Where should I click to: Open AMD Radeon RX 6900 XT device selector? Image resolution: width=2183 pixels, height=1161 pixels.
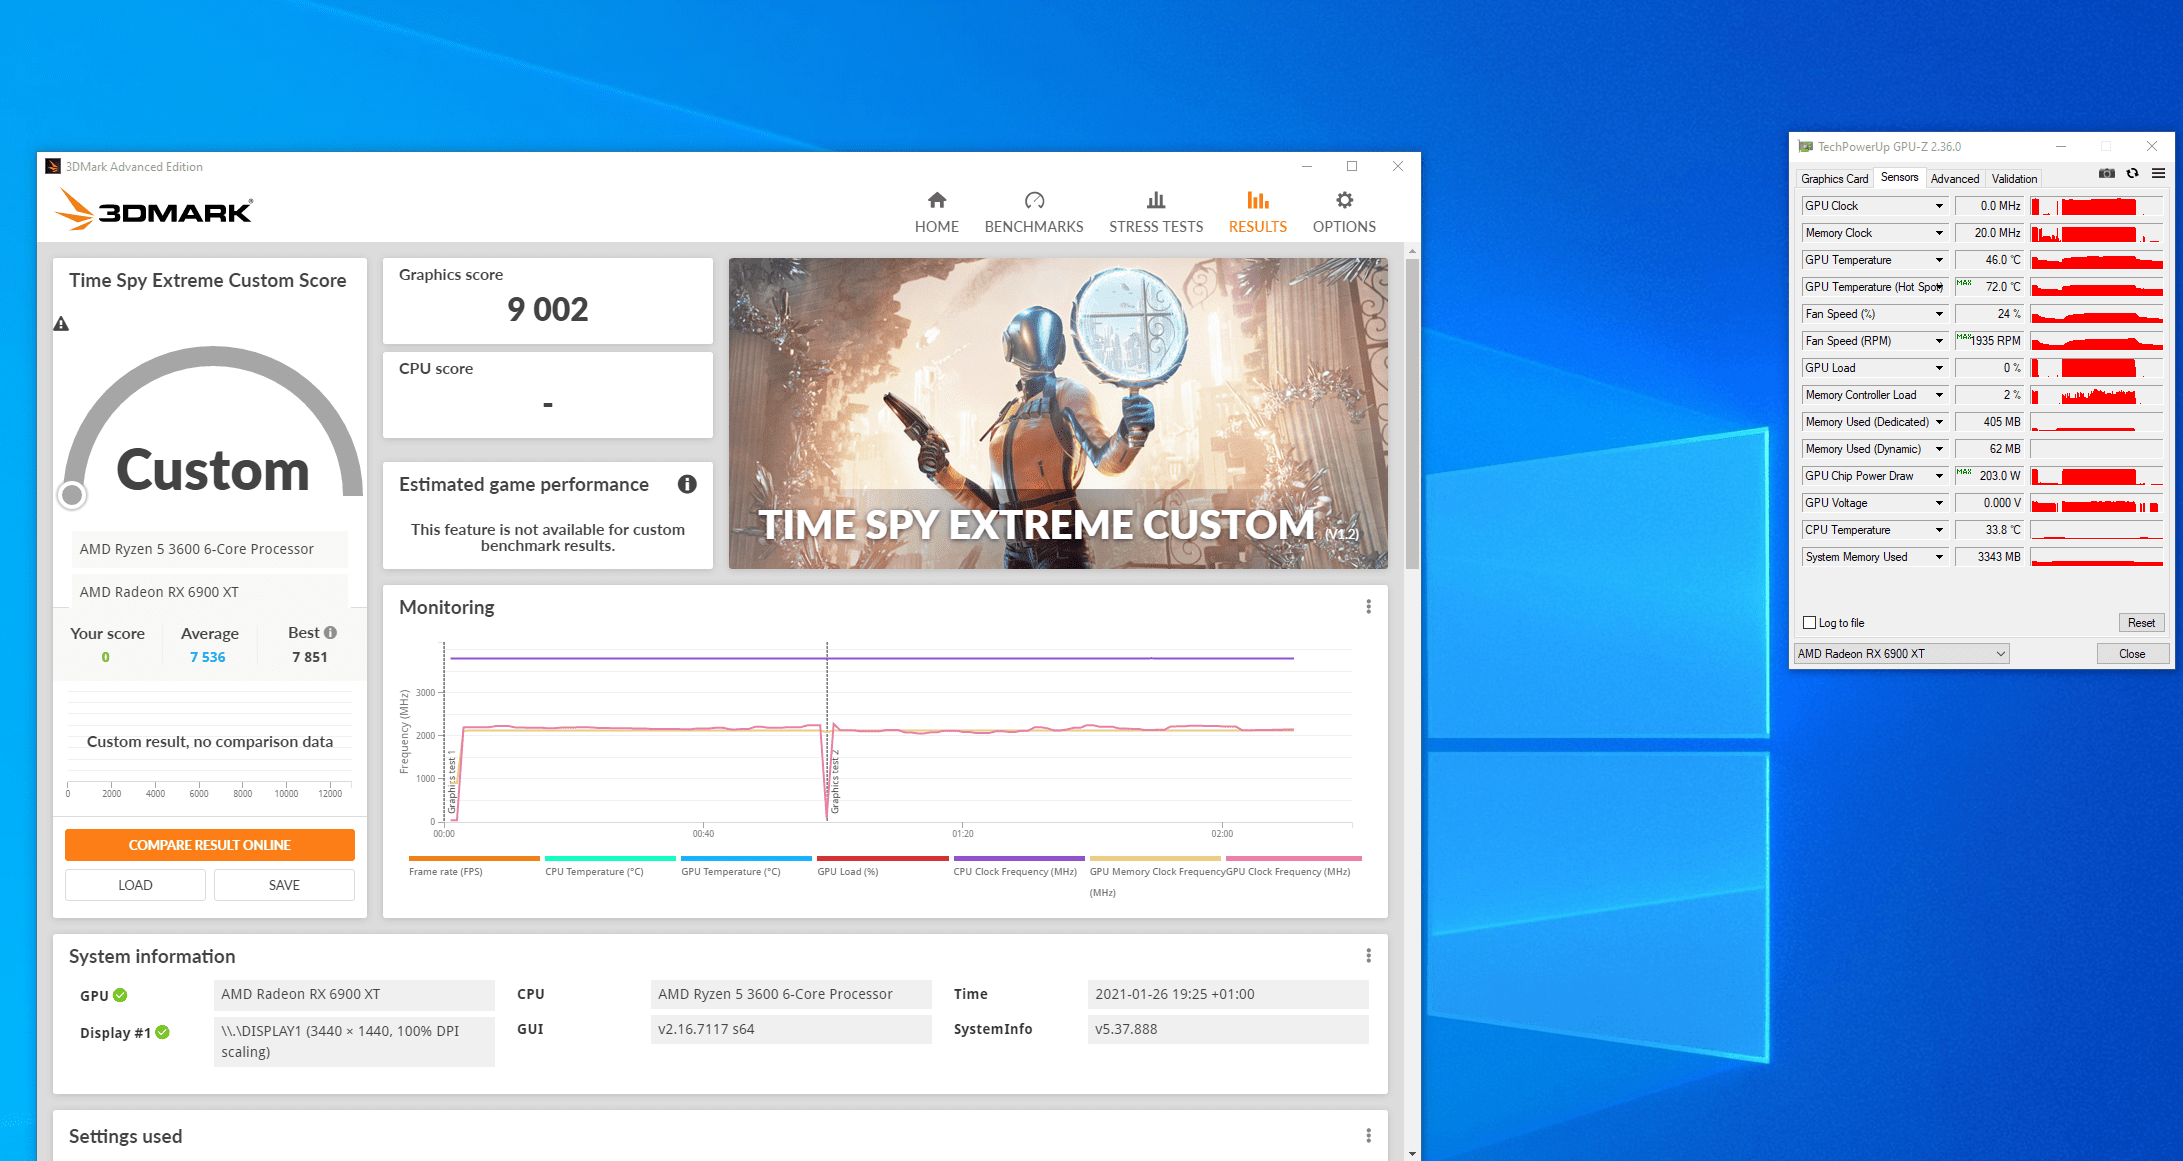click(1901, 654)
